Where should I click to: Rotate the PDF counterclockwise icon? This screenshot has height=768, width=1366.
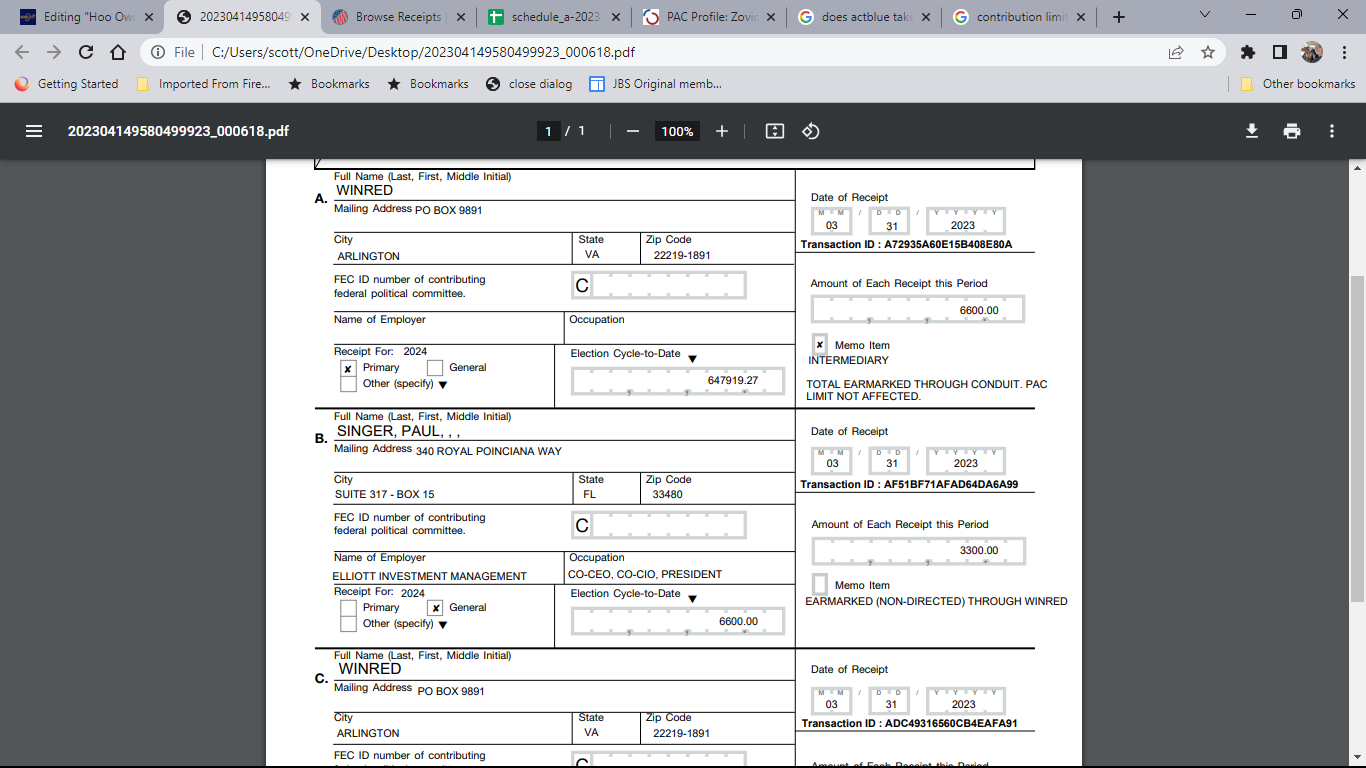[x=811, y=131]
